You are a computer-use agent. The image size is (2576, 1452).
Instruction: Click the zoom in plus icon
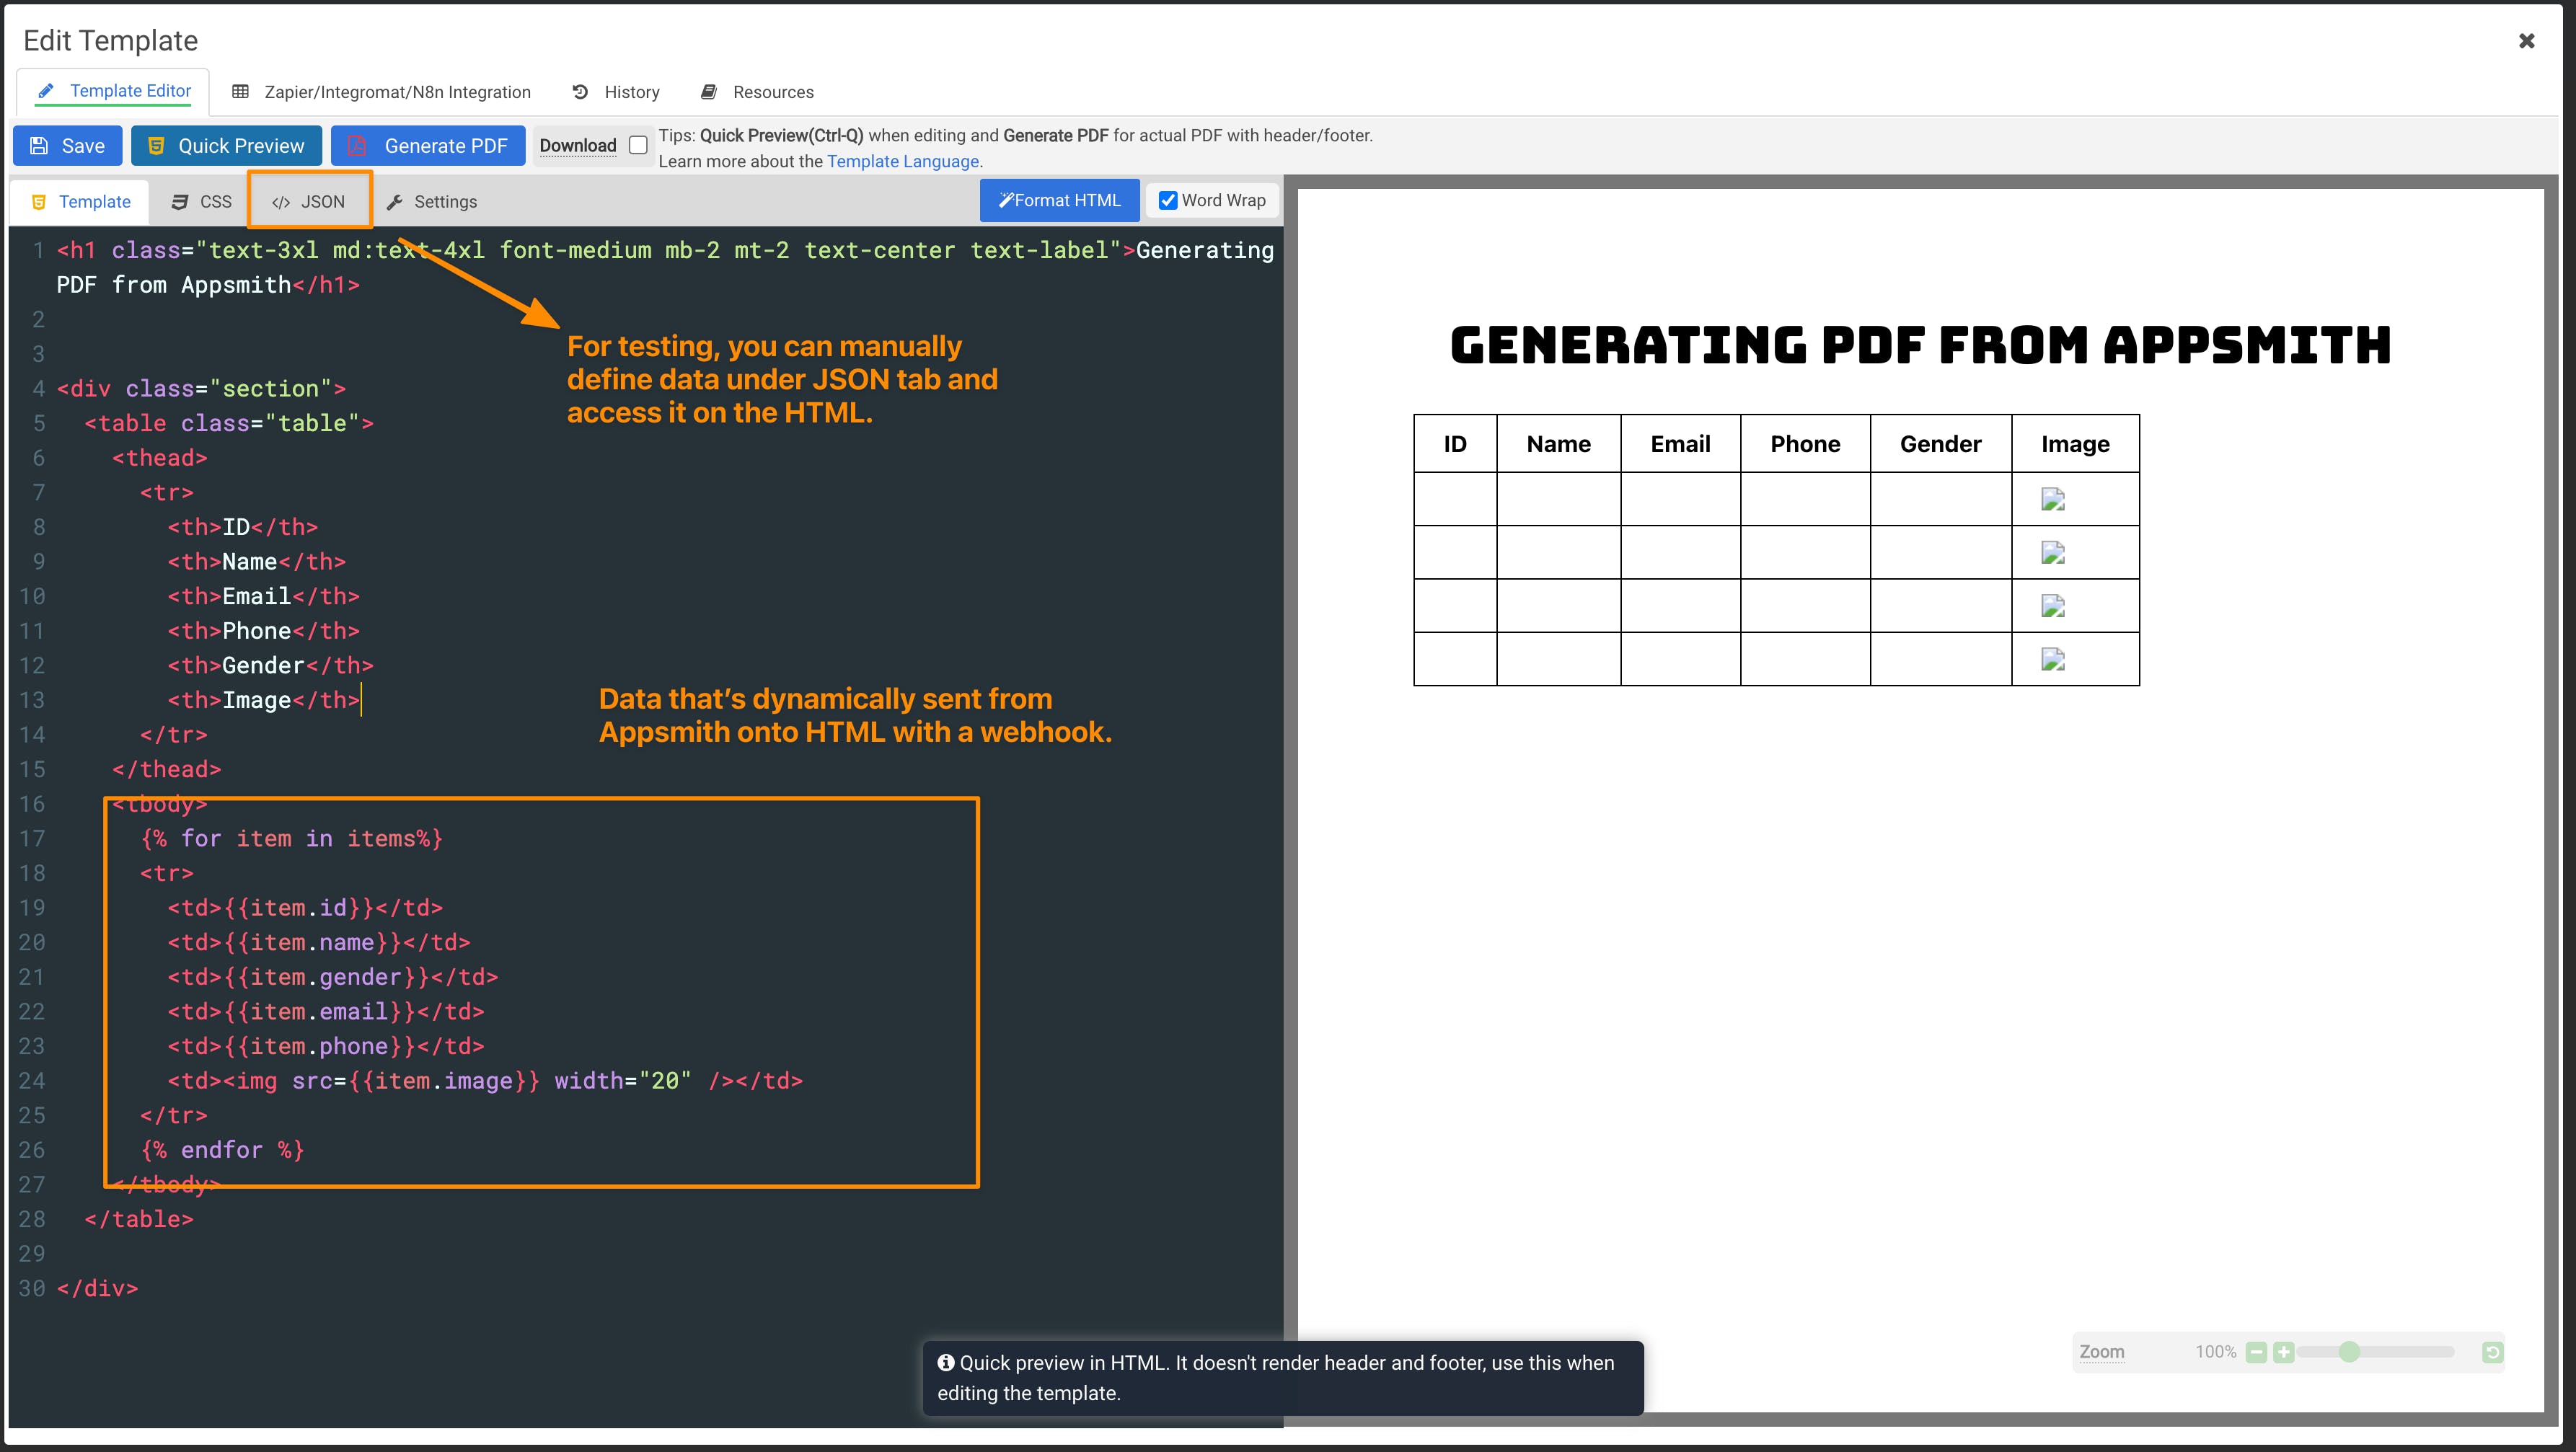(x=2284, y=1351)
